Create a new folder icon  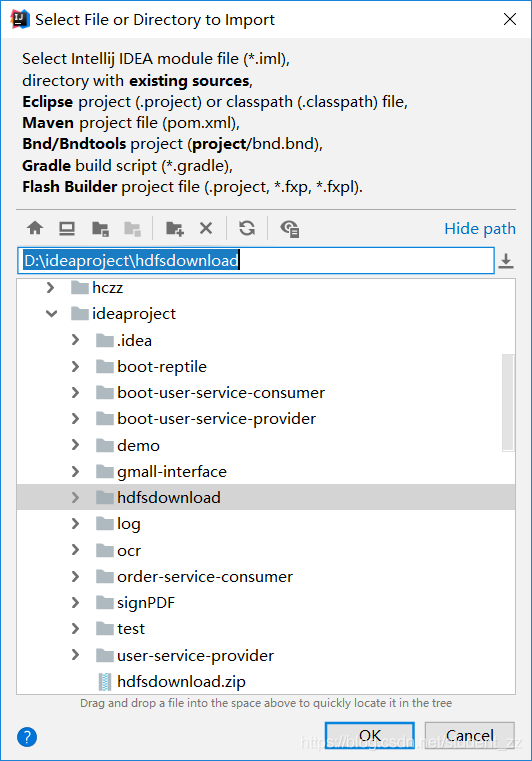(174, 228)
